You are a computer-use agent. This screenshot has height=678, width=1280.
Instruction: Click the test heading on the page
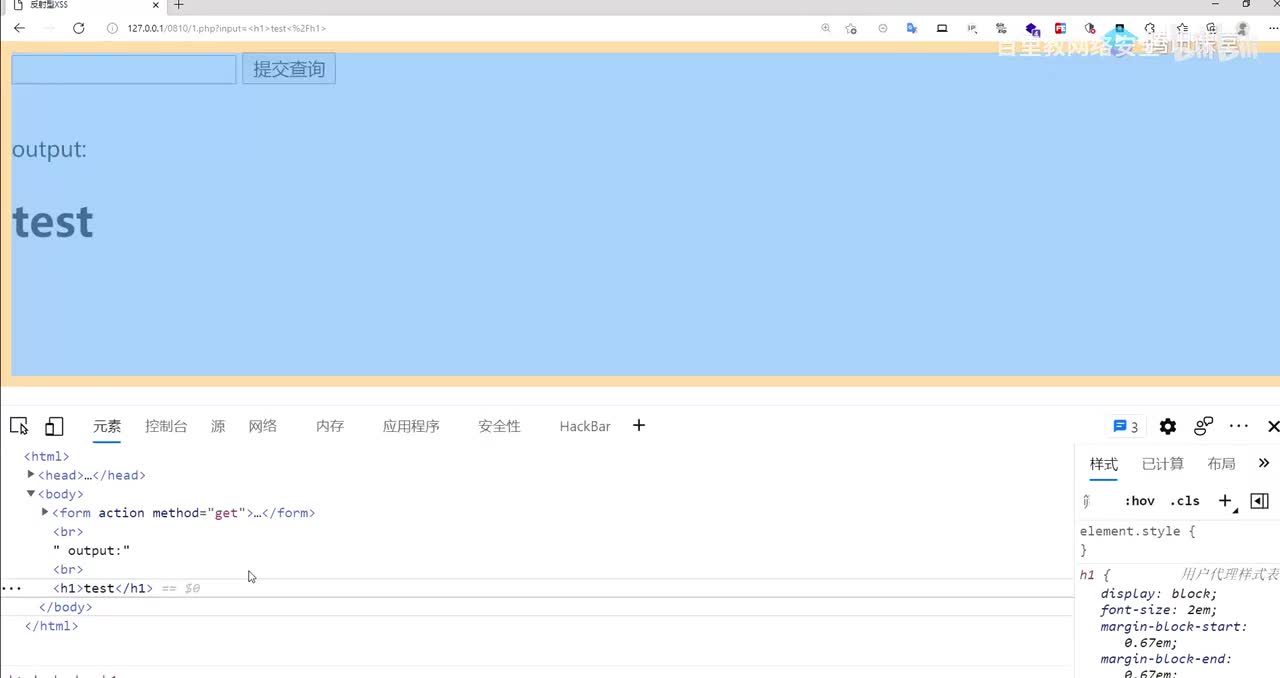pyautogui.click(x=53, y=222)
